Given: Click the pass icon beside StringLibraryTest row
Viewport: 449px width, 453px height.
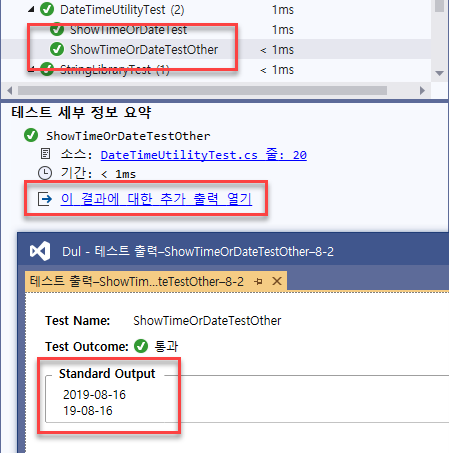Looking at the screenshot, I should click(47, 69).
